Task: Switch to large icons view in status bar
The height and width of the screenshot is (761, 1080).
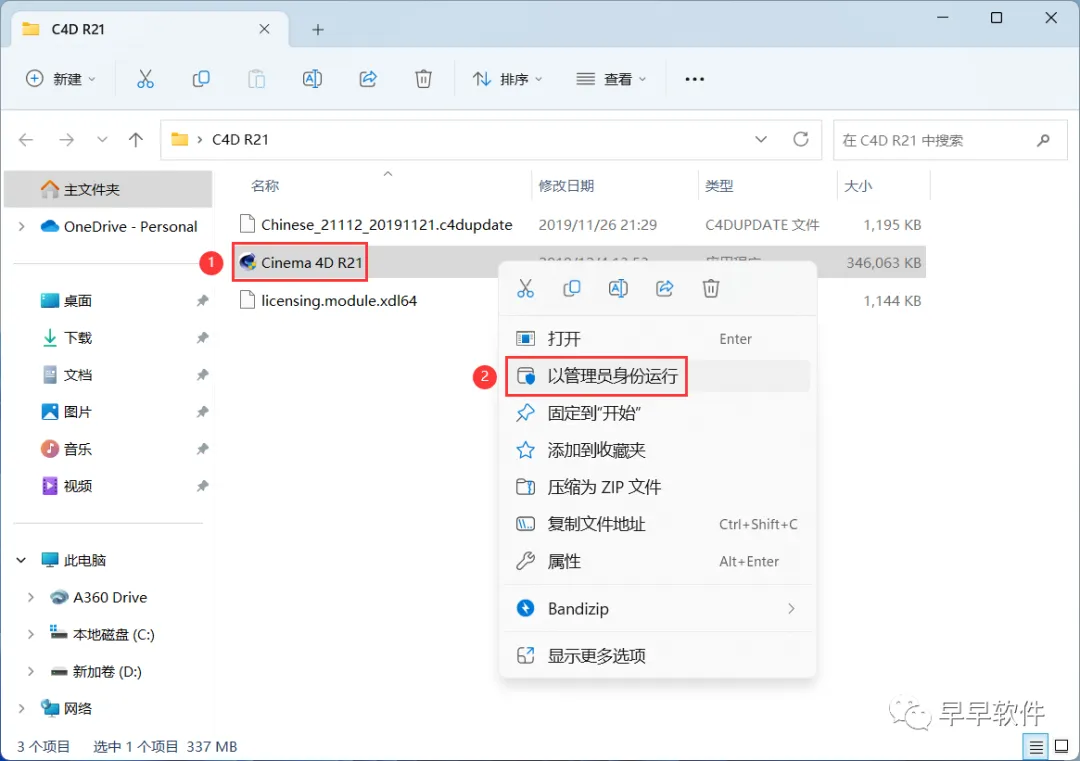Action: pos(1061,747)
